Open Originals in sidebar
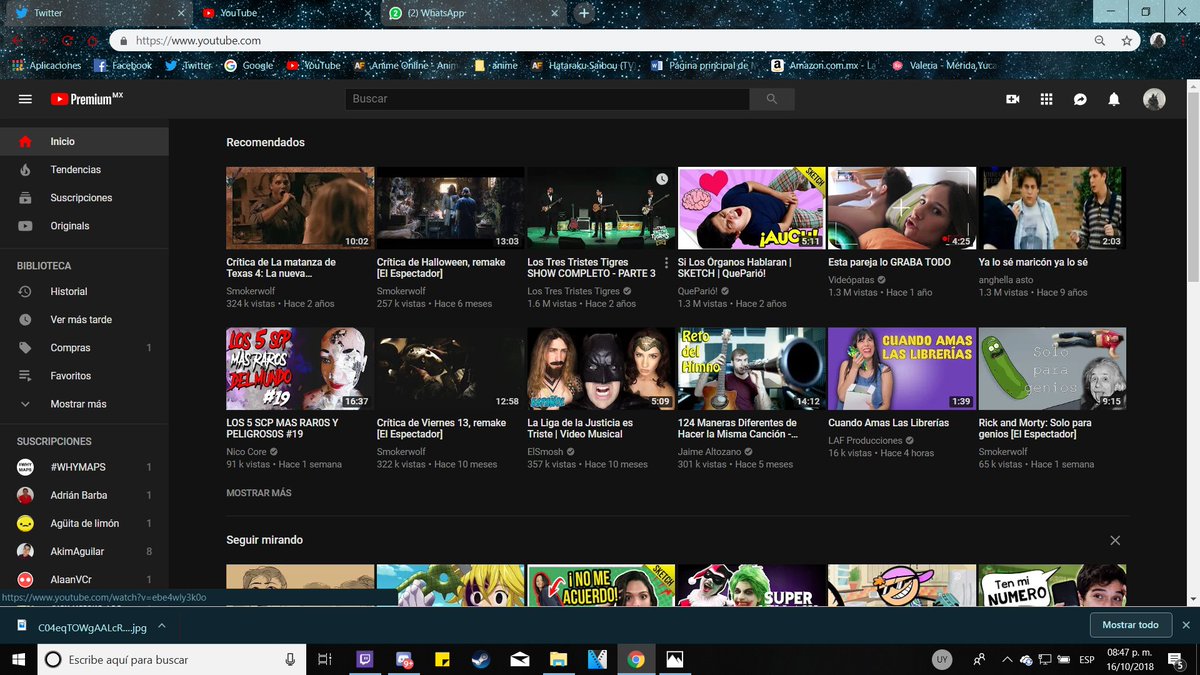Screen dimensions: 1200x675 (x=84, y=226)
